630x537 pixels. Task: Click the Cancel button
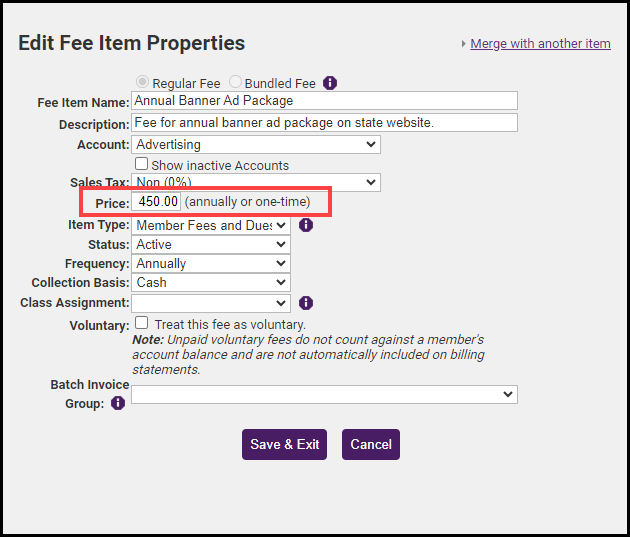pyautogui.click(x=371, y=444)
